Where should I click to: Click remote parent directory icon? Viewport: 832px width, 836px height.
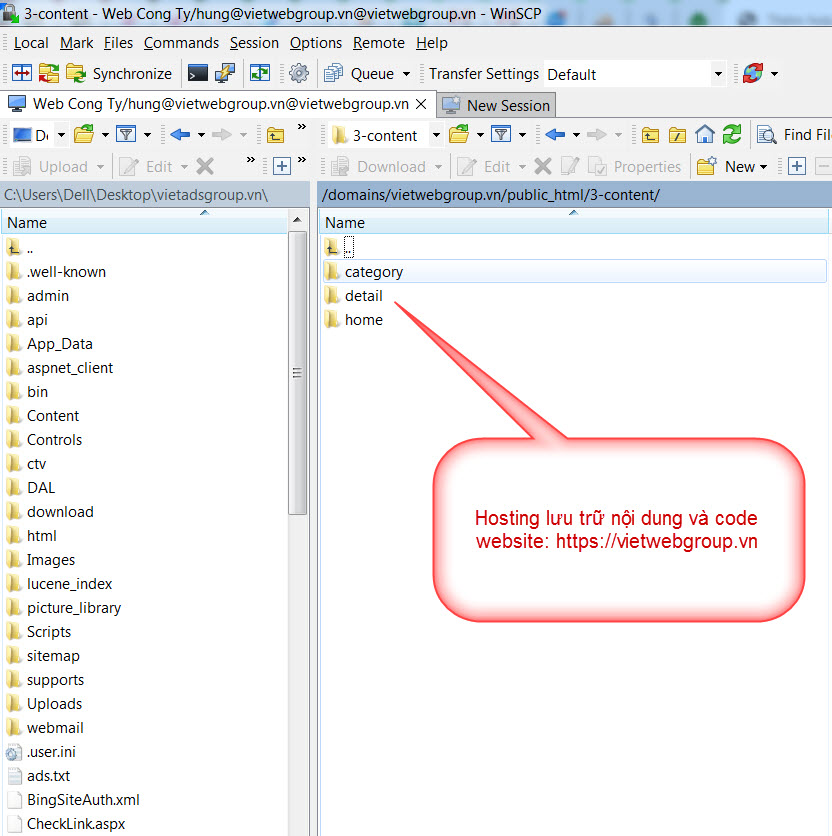[651, 135]
